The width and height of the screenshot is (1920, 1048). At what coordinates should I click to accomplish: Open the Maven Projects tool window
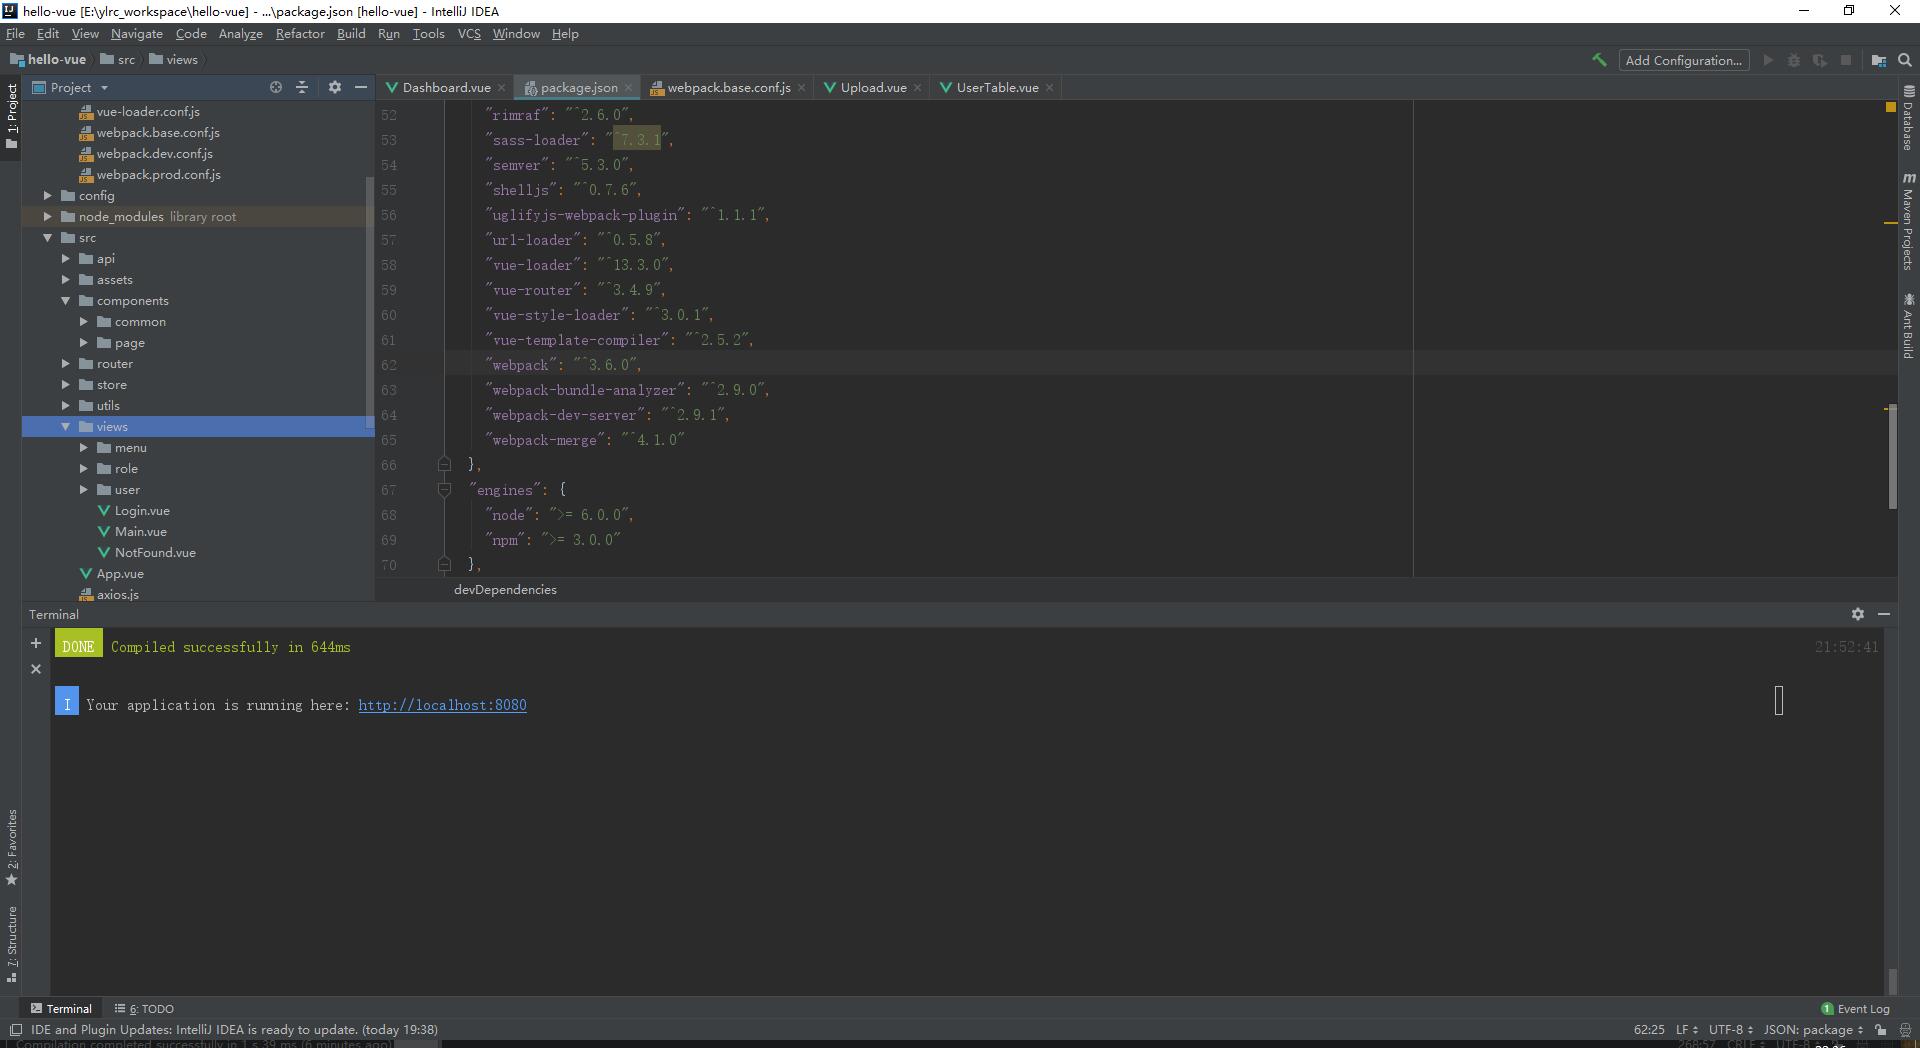[x=1908, y=221]
